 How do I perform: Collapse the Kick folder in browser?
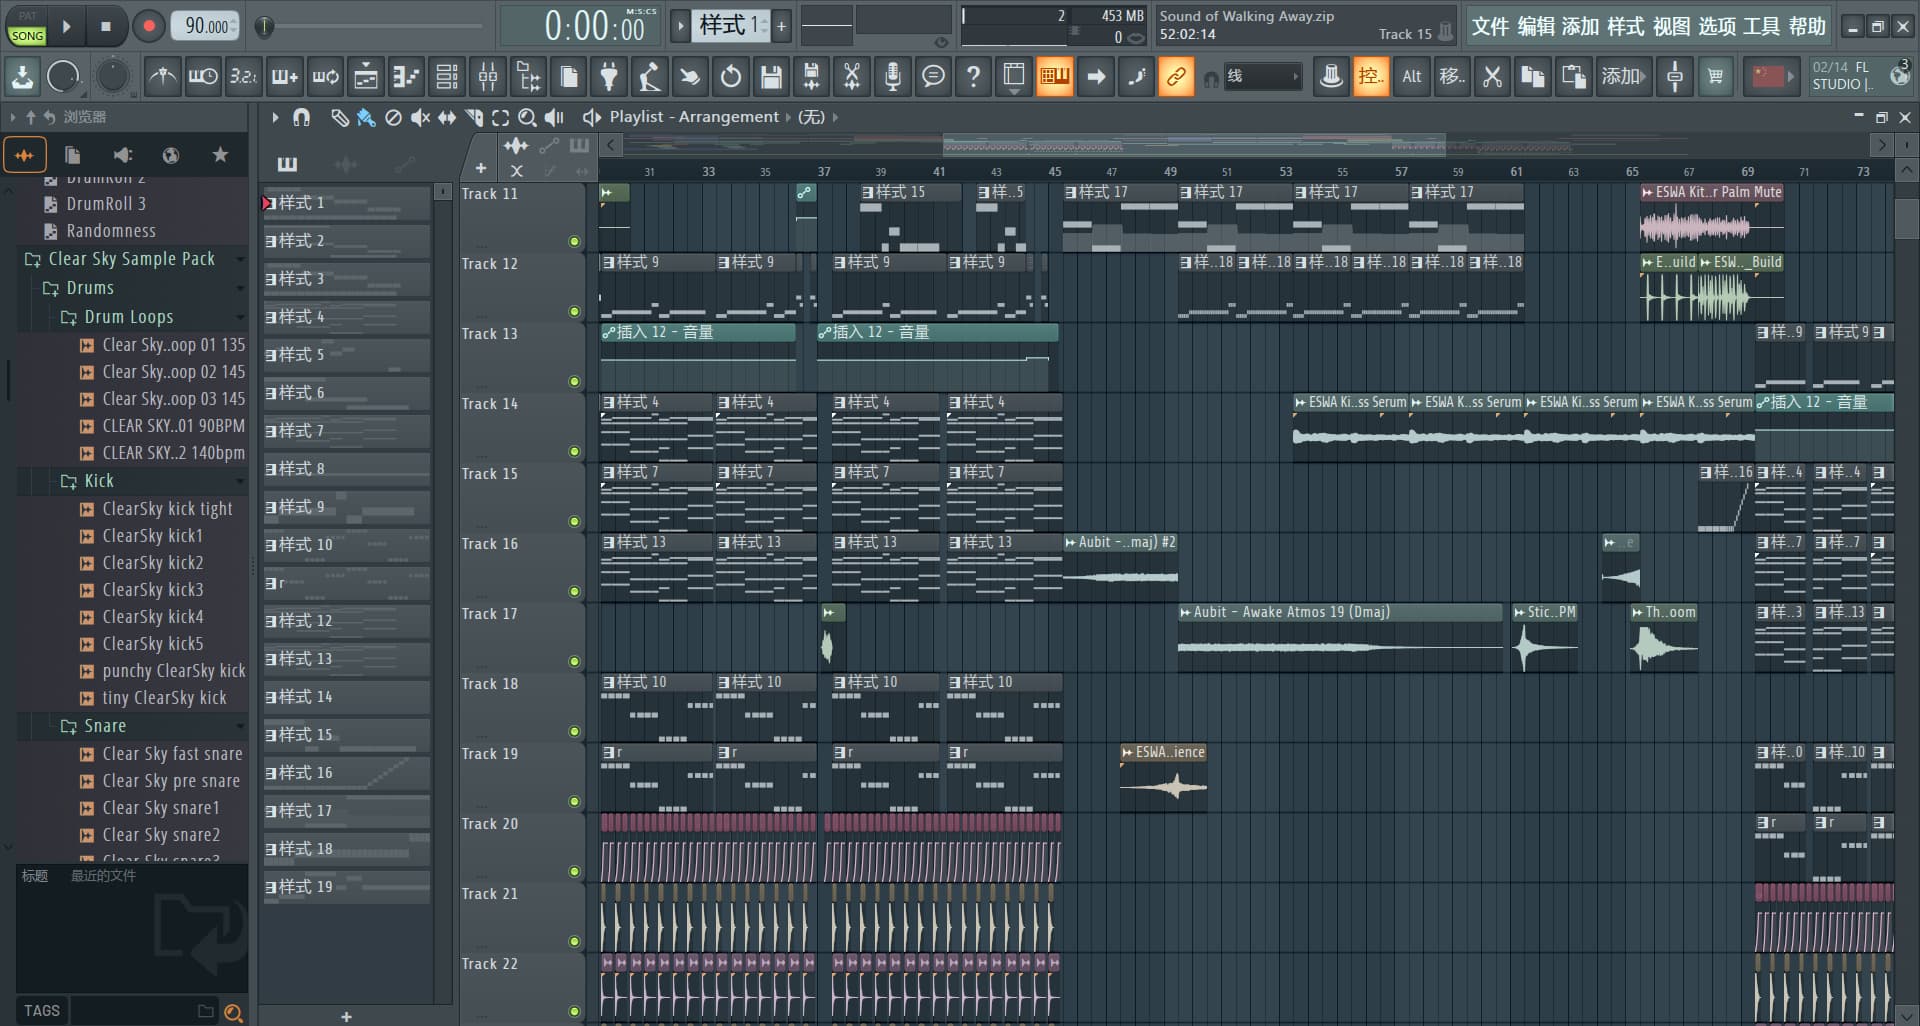99,481
